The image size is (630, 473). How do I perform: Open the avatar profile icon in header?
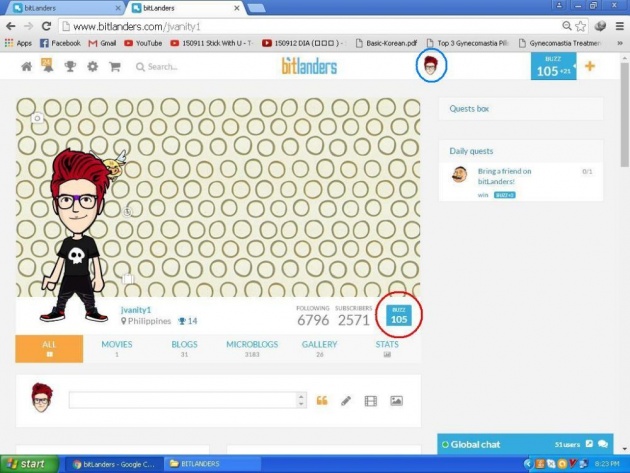point(431,65)
